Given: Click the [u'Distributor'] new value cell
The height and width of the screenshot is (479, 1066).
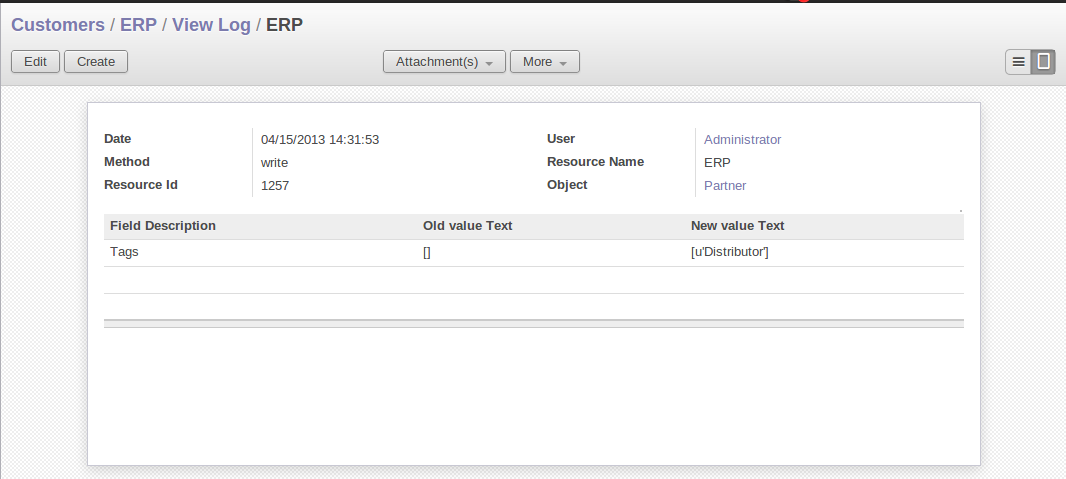Looking at the screenshot, I should pyautogui.click(x=729, y=252).
